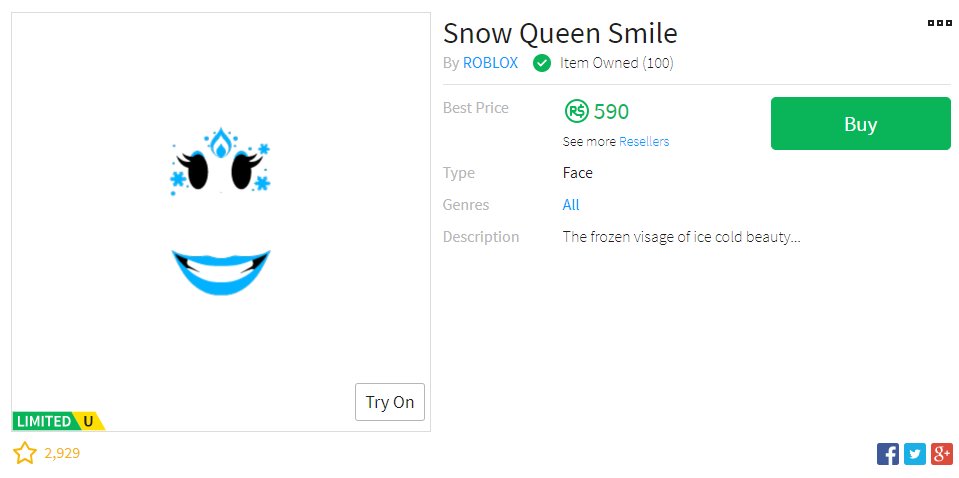Click the Limited U badge
The height and width of the screenshot is (478, 959).
58,421
